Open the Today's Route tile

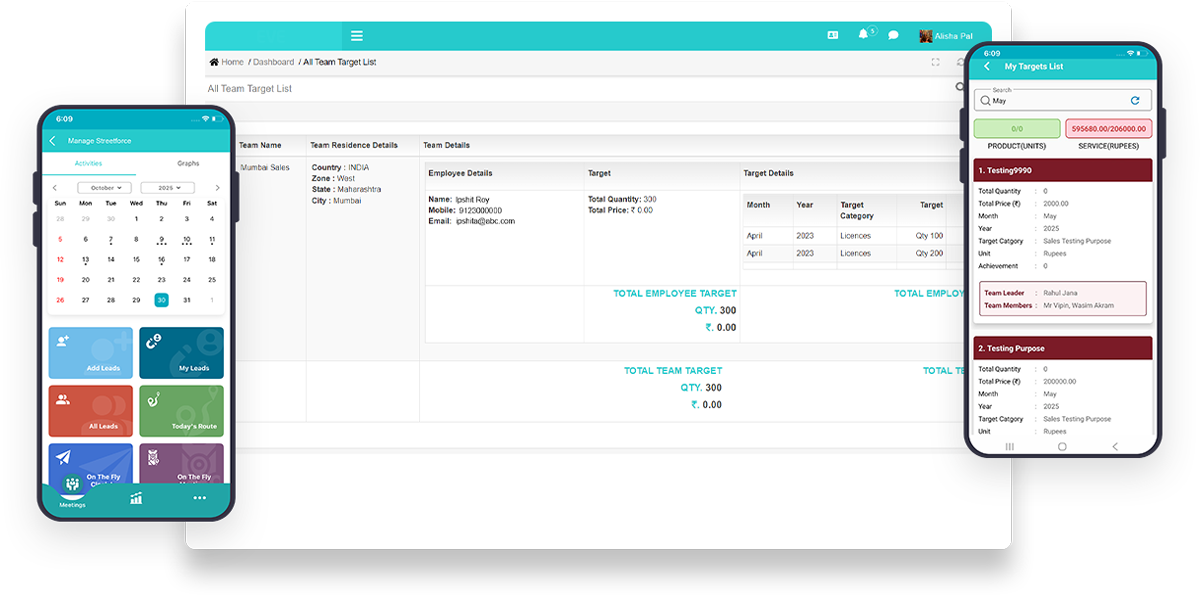coord(181,411)
